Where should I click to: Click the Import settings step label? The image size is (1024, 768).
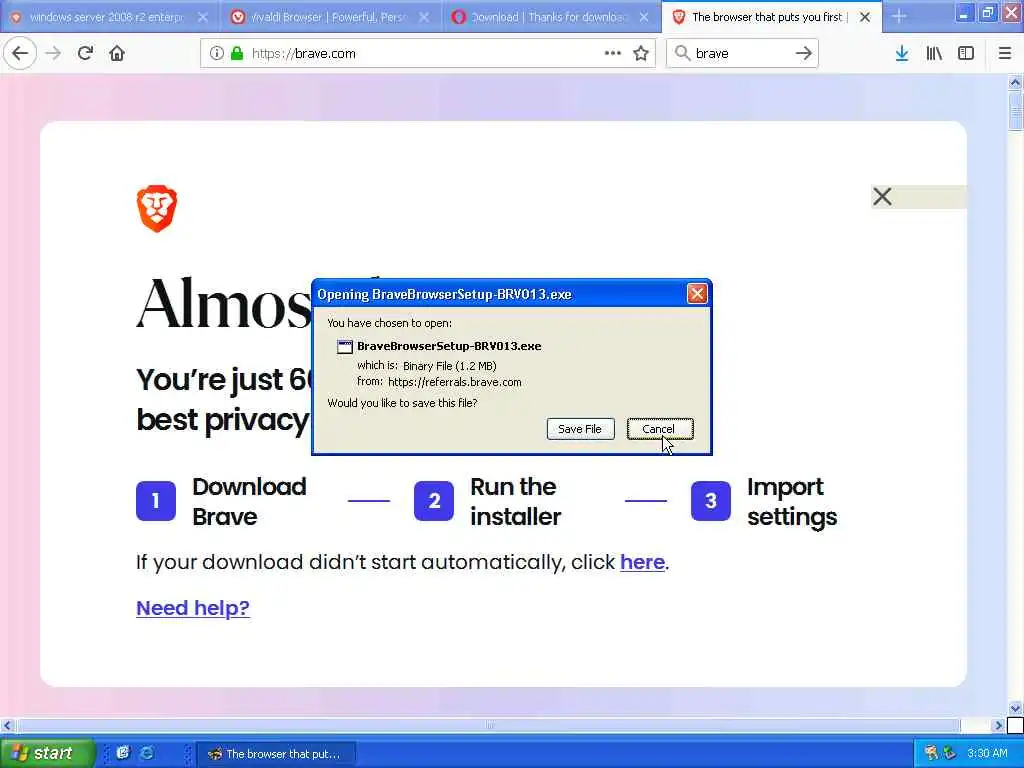(x=792, y=502)
